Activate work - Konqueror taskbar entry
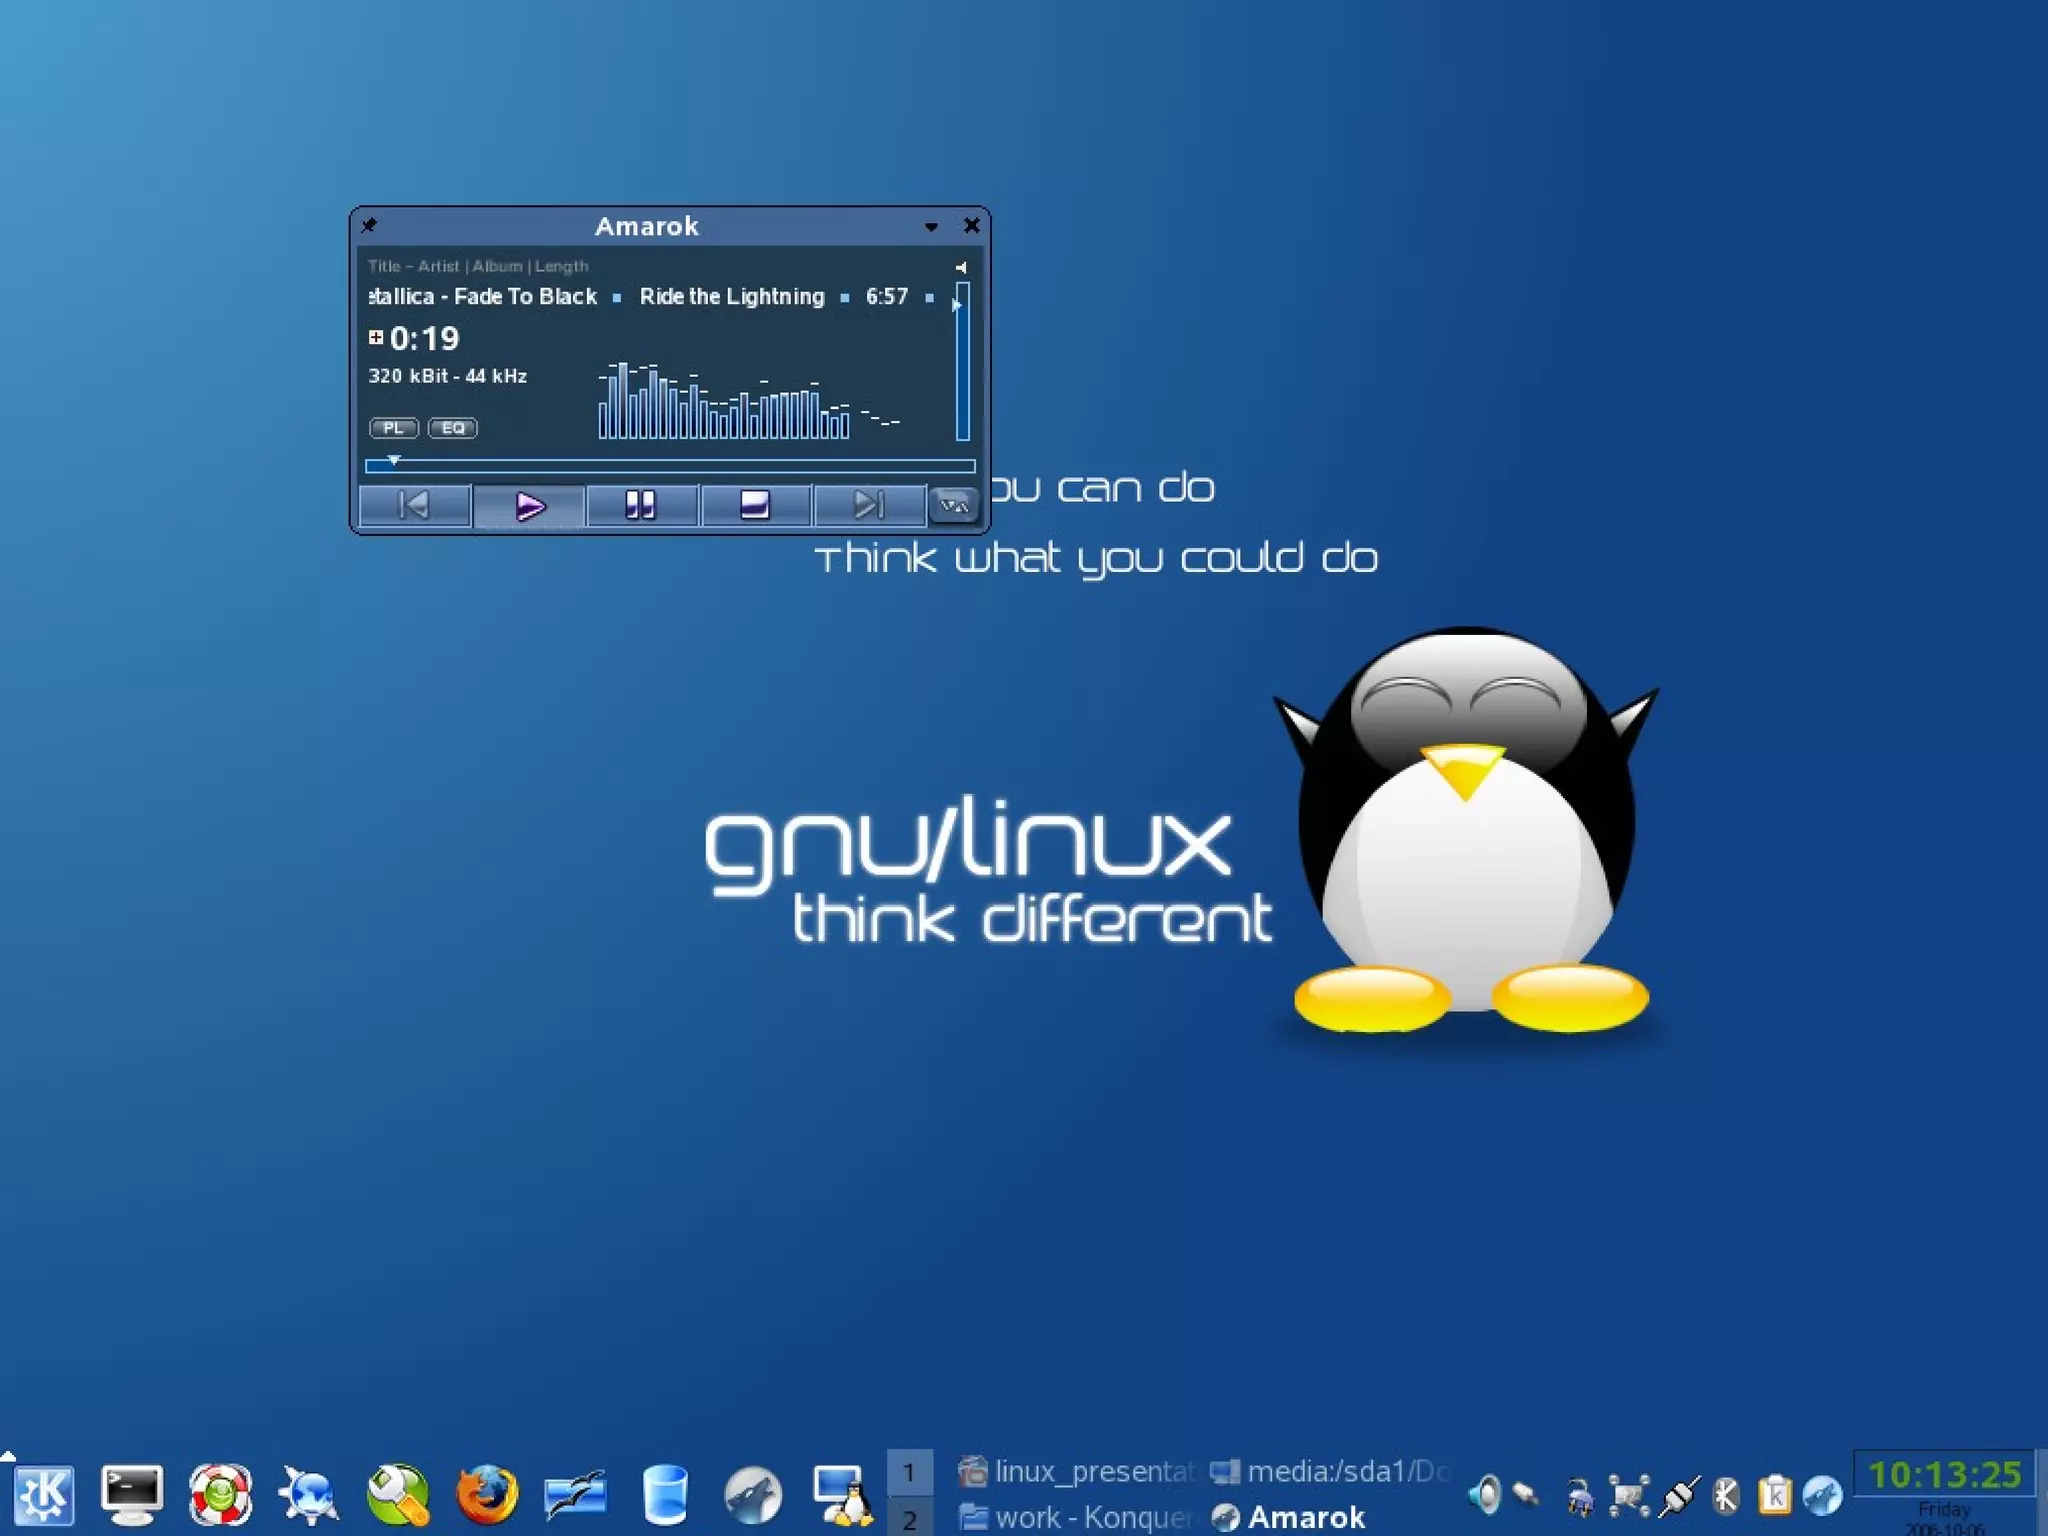 click(x=1076, y=1517)
